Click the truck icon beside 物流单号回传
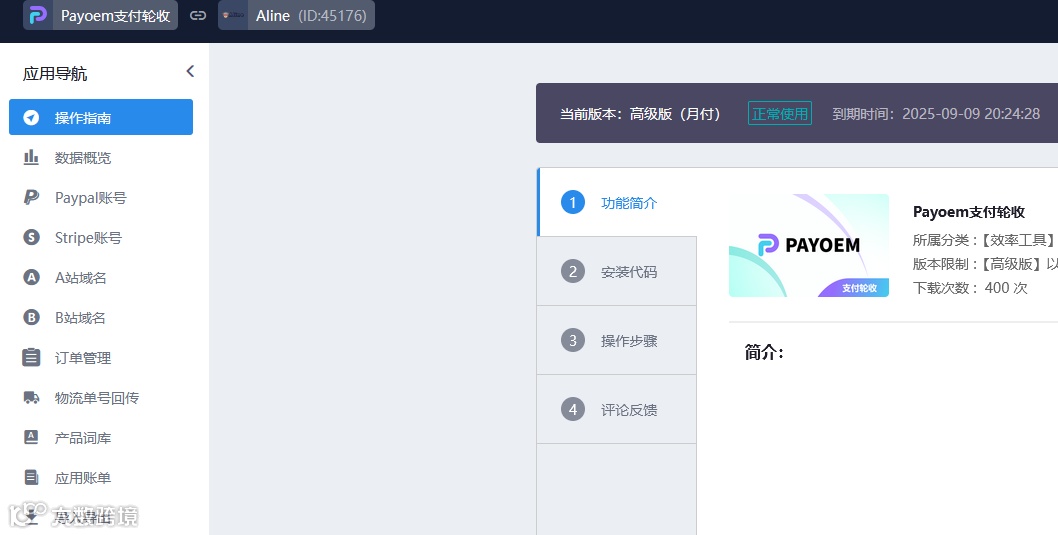Image resolution: width=1058 pixels, height=535 pixels. 31,397
